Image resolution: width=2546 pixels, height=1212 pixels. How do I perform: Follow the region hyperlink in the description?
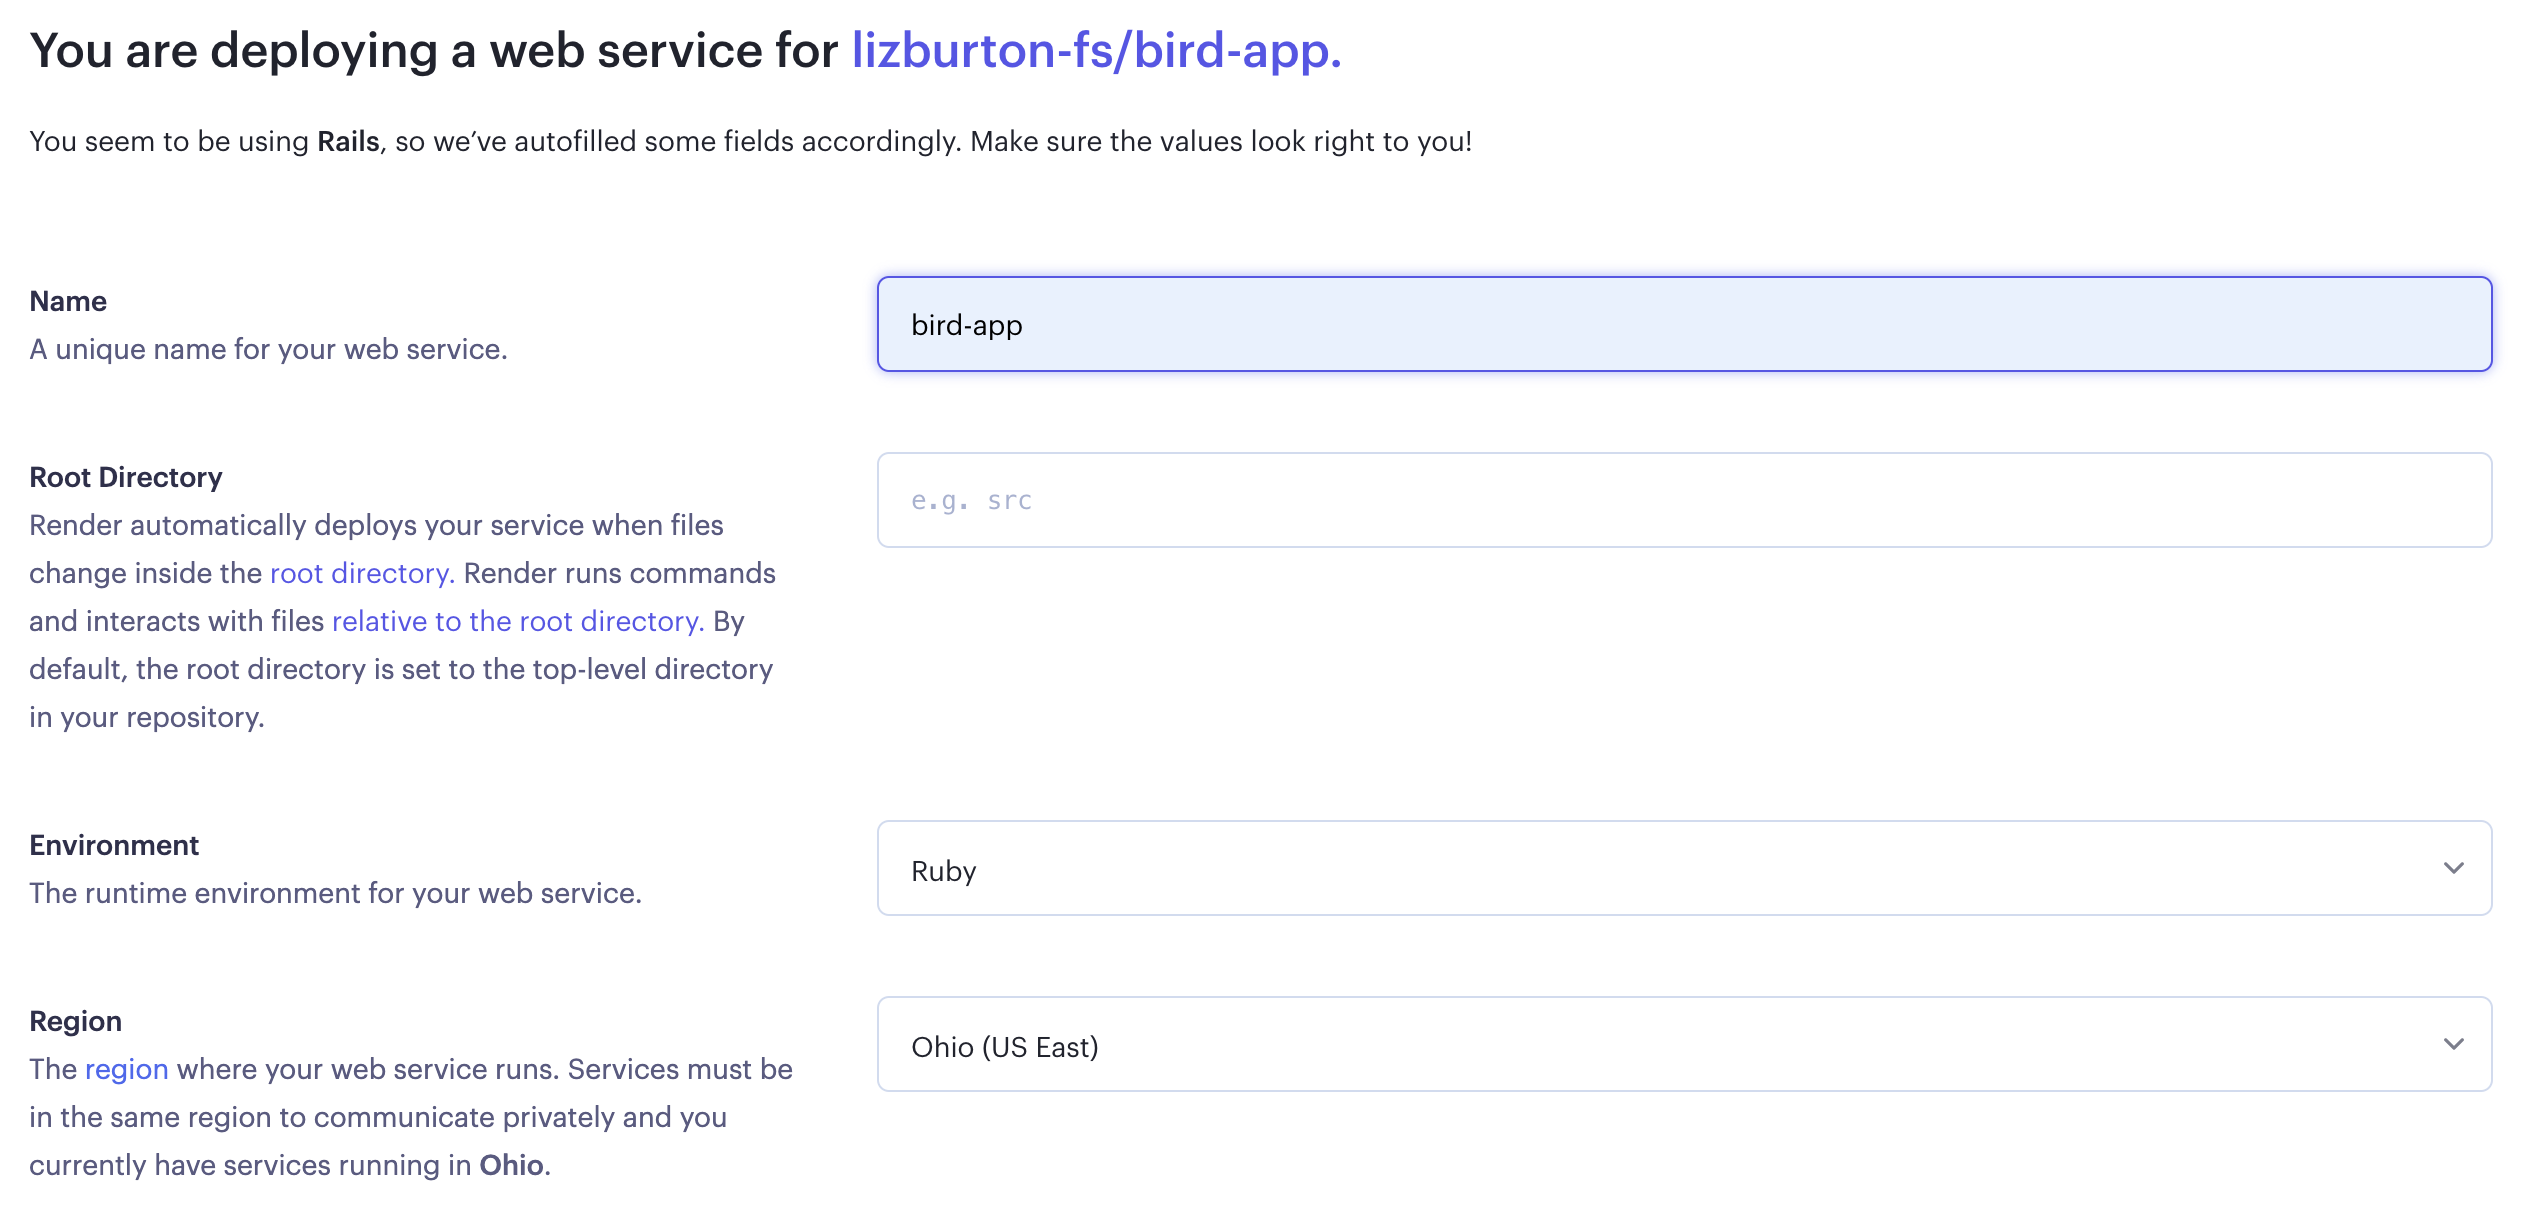click(127, 1068)
